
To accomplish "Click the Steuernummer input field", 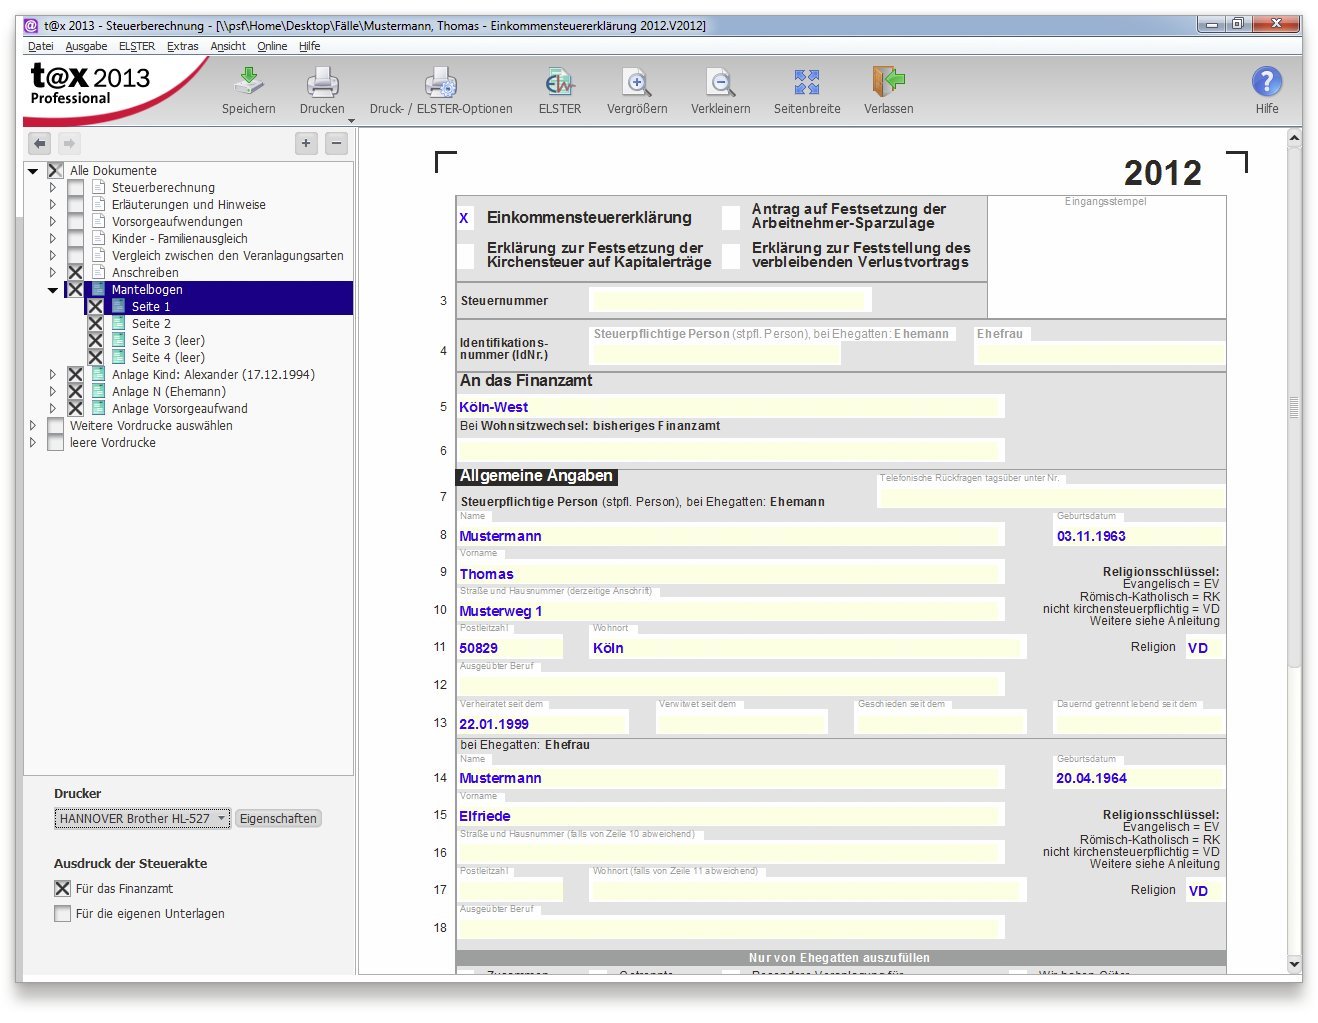I will click(x=730, y=300).
